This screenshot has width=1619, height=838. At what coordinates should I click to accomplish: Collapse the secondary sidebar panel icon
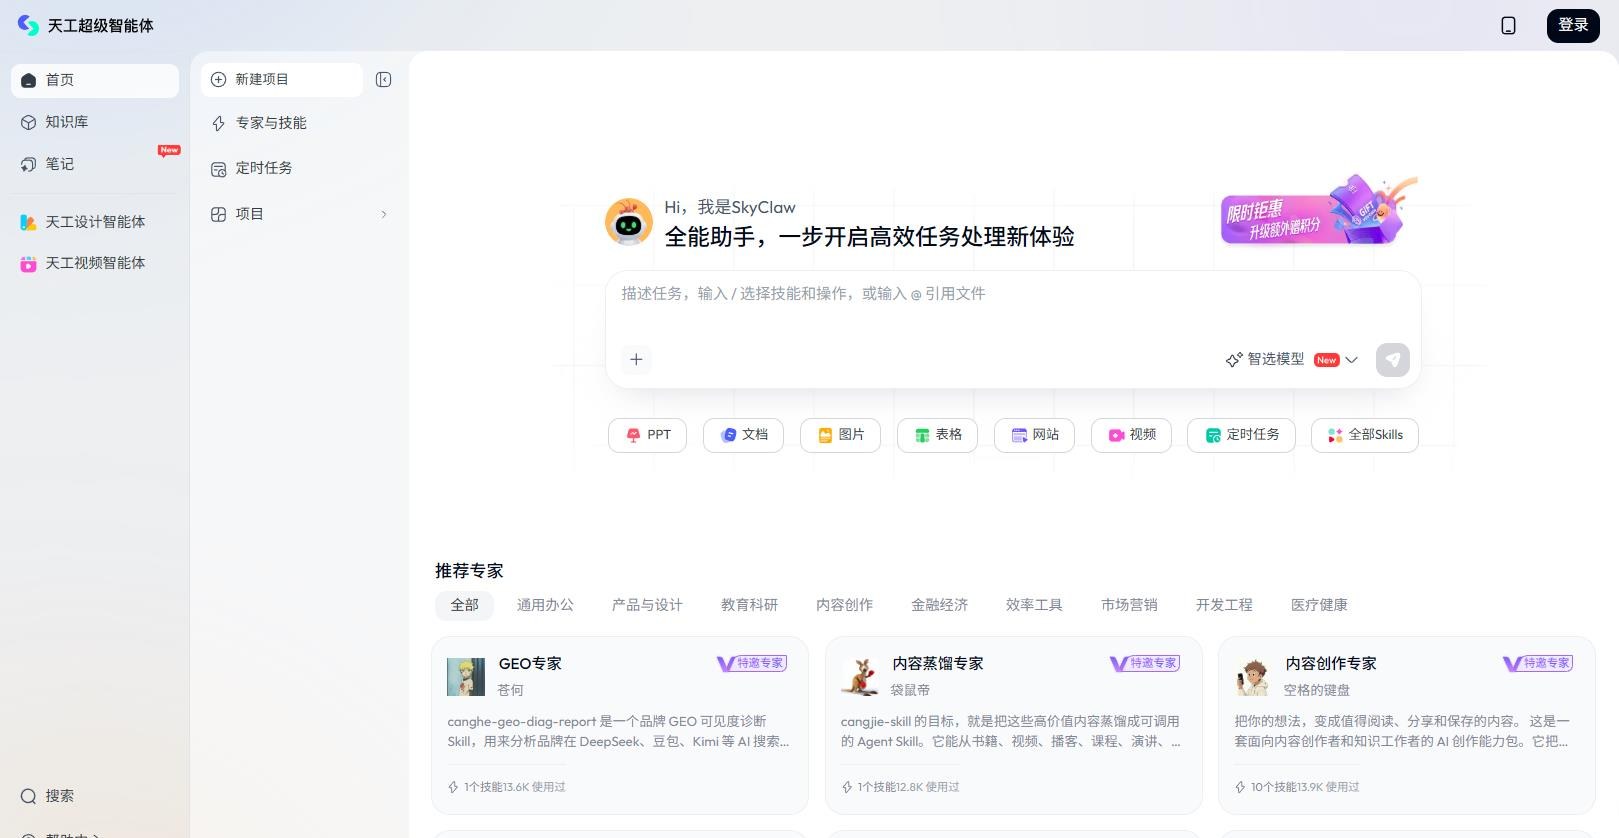(383, 80)
